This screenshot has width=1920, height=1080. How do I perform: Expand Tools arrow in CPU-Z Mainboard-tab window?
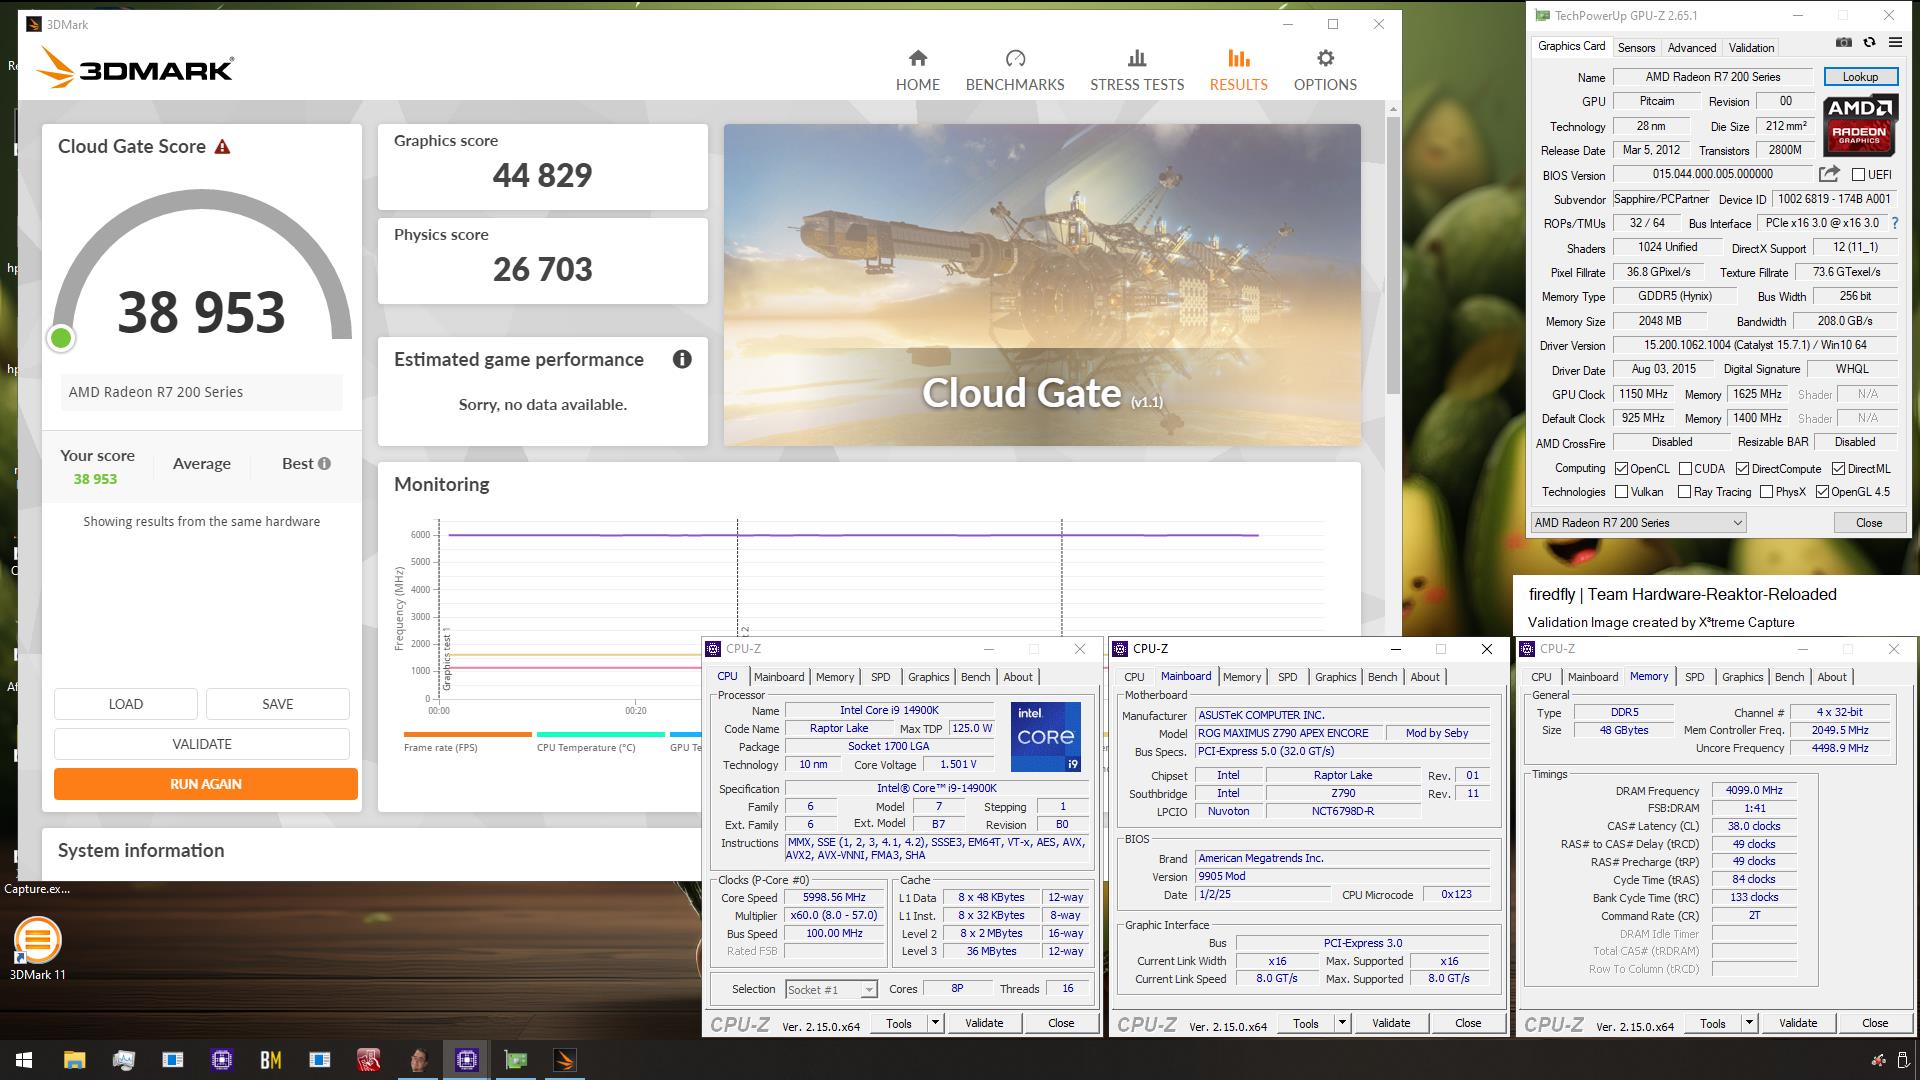[1342, 1023]
